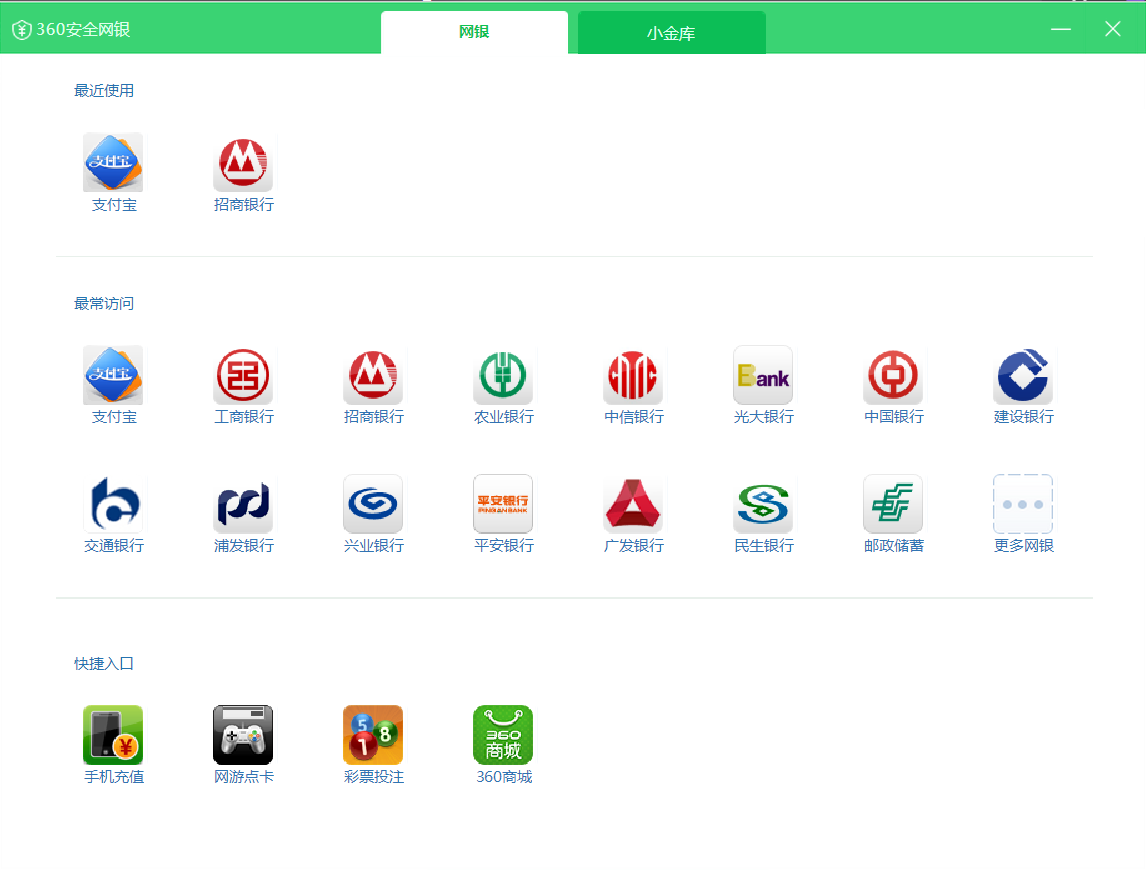
Task: Open the 工商银行 bank icon
Action: 243,375
